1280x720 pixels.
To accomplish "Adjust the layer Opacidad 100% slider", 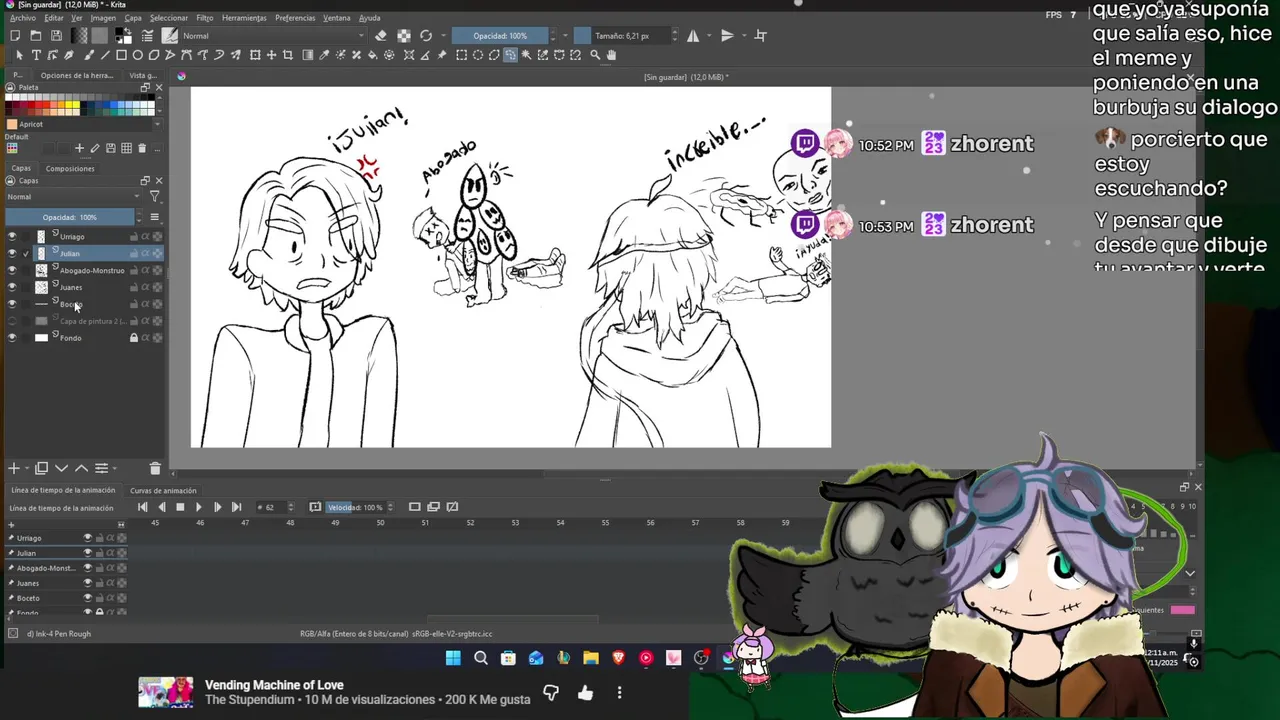I will (x=70, y=217).
